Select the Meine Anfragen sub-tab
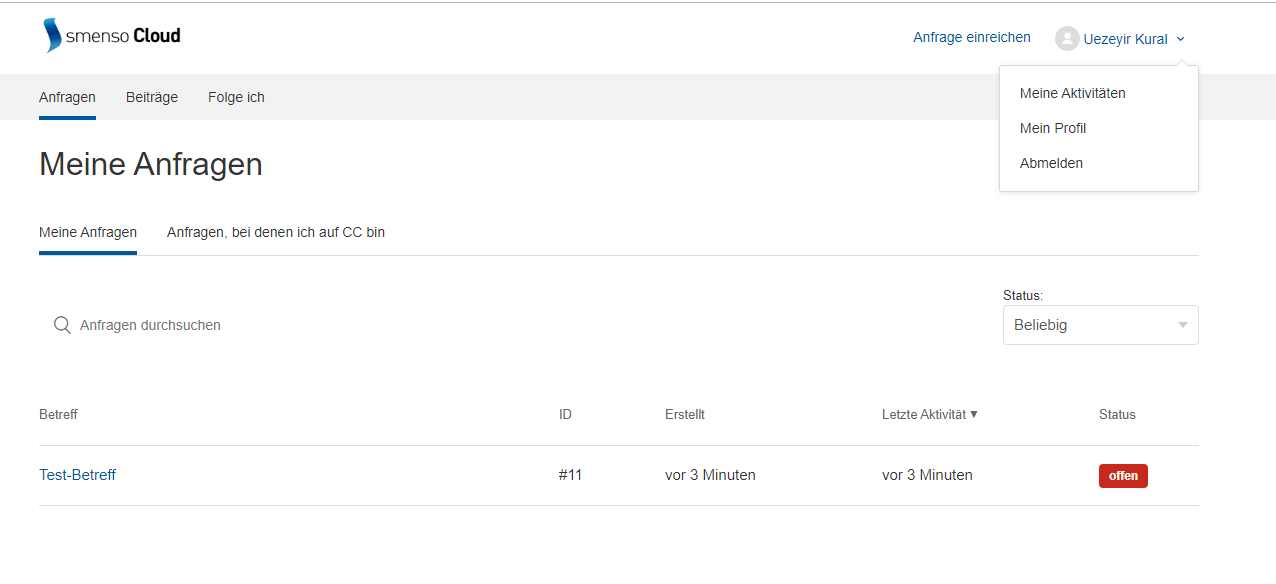This screenshot has width=1276, height=584. [88, 232]
